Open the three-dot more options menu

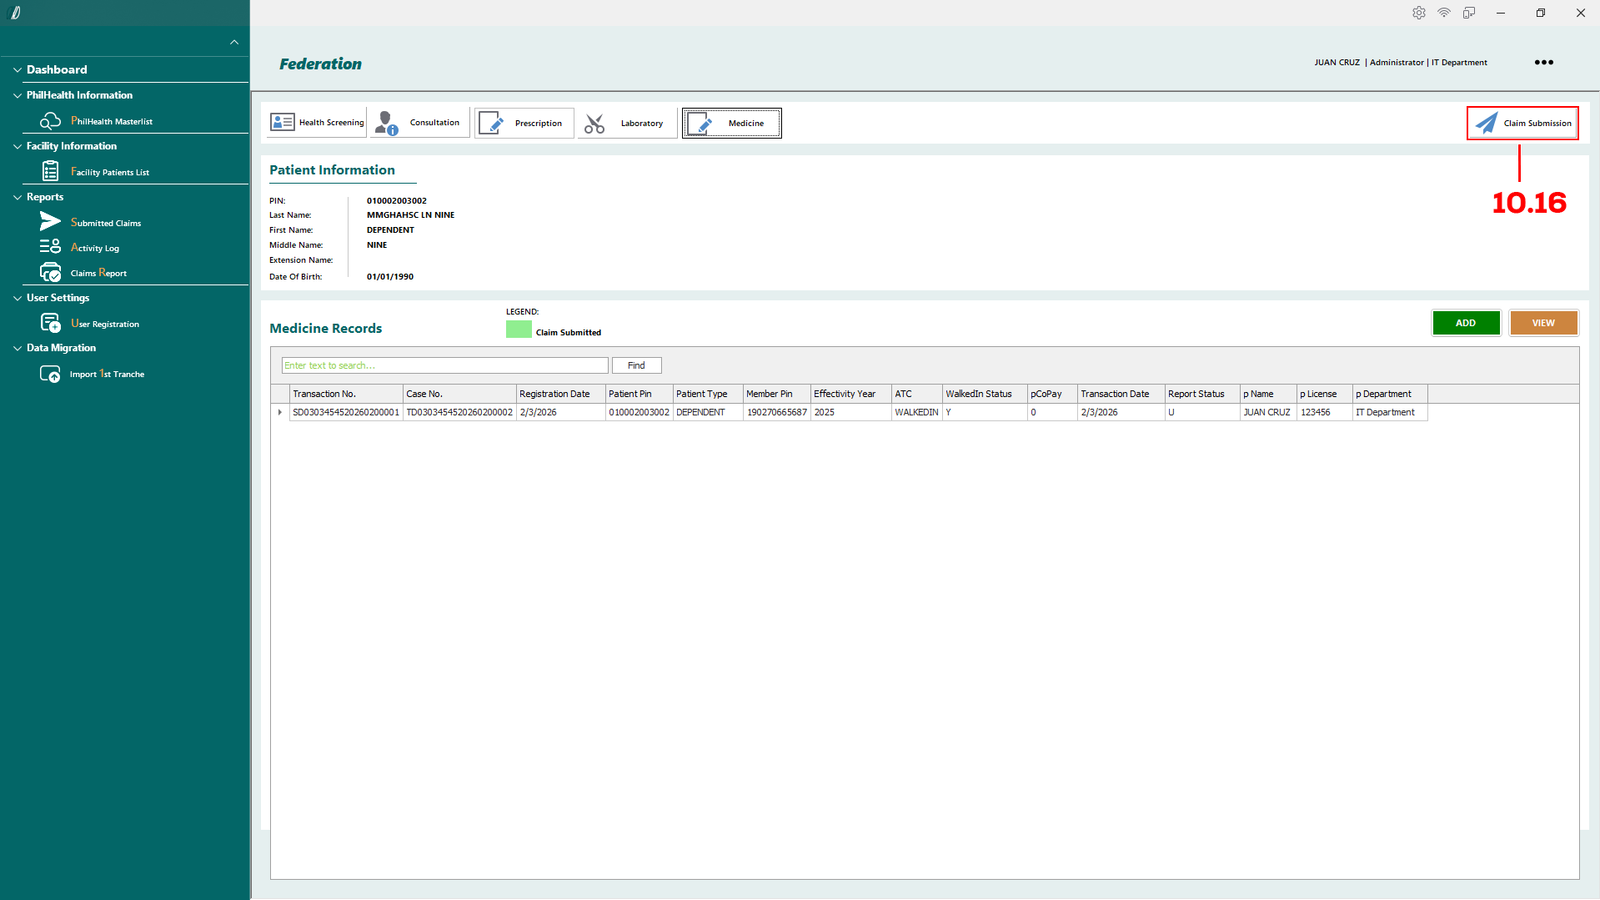1544,62
